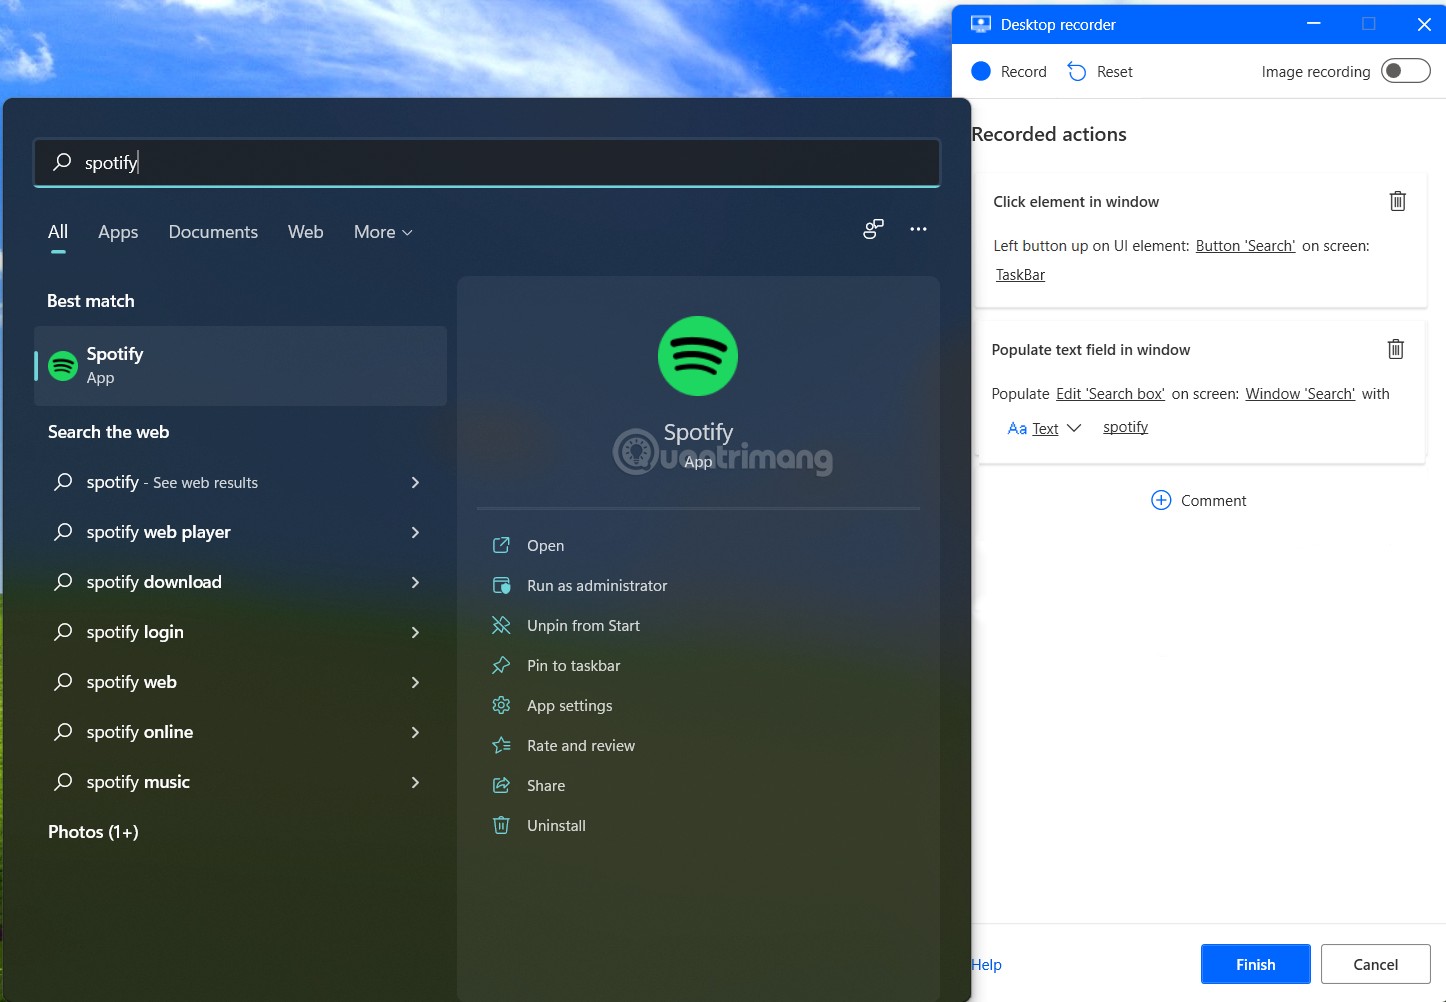The width and height of the screenshot is (1446, 1002).
Task: Click the Desktop recorder title bar icon
Action: (981, 24)
